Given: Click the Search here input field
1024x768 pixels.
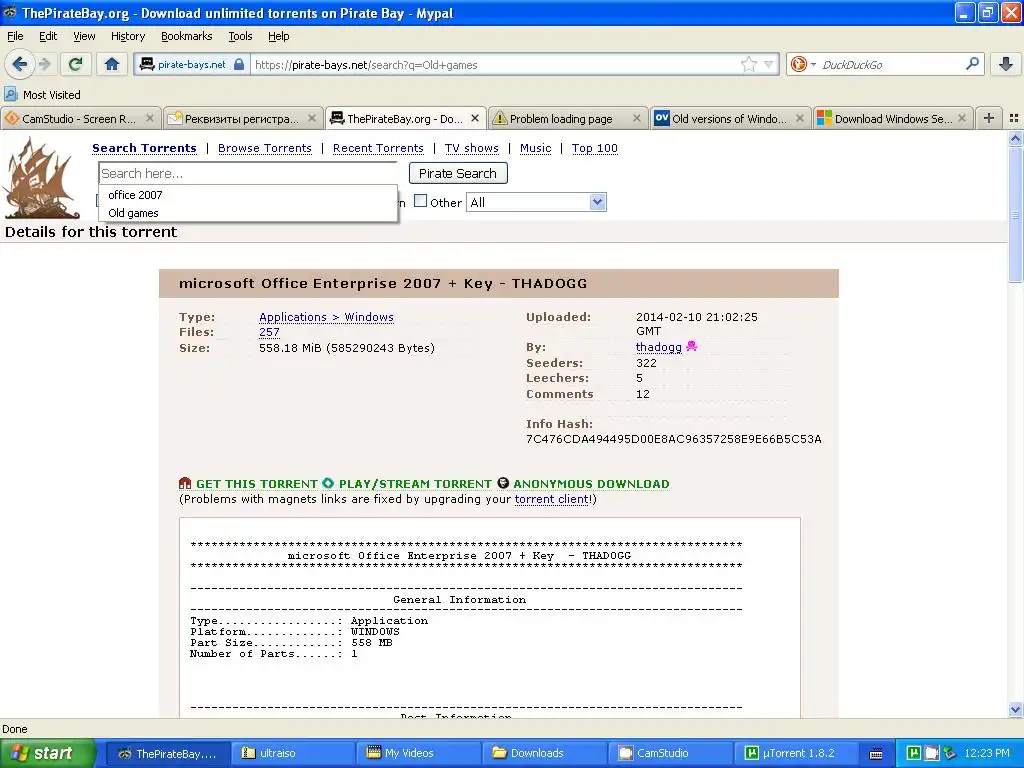Looking at the screenshot, I should point(249,173).
